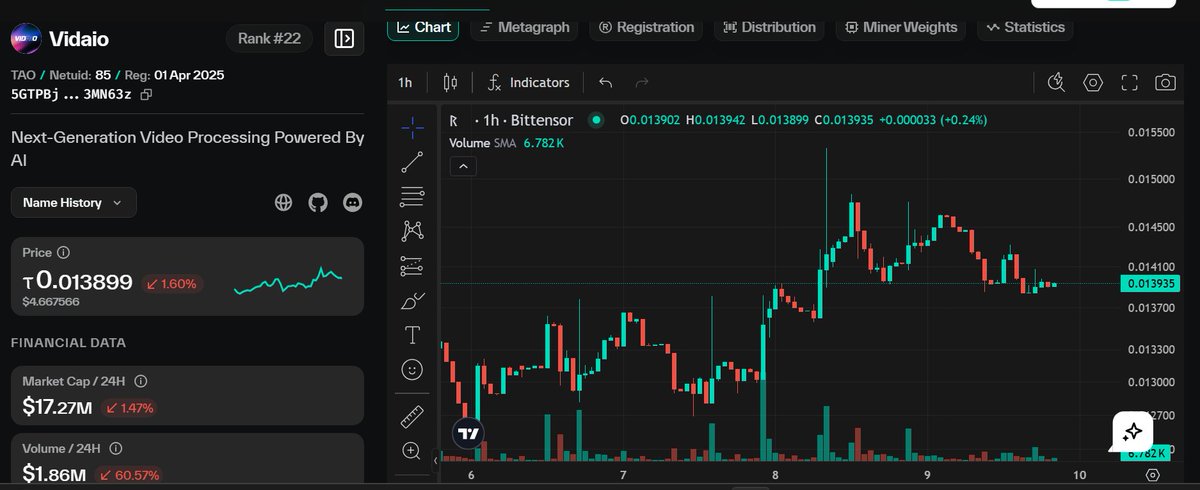Image resolution: width=1200 pixels, height=490 pixels.
Task: Show Market Cap info icon
Action: tap(141, 381)
